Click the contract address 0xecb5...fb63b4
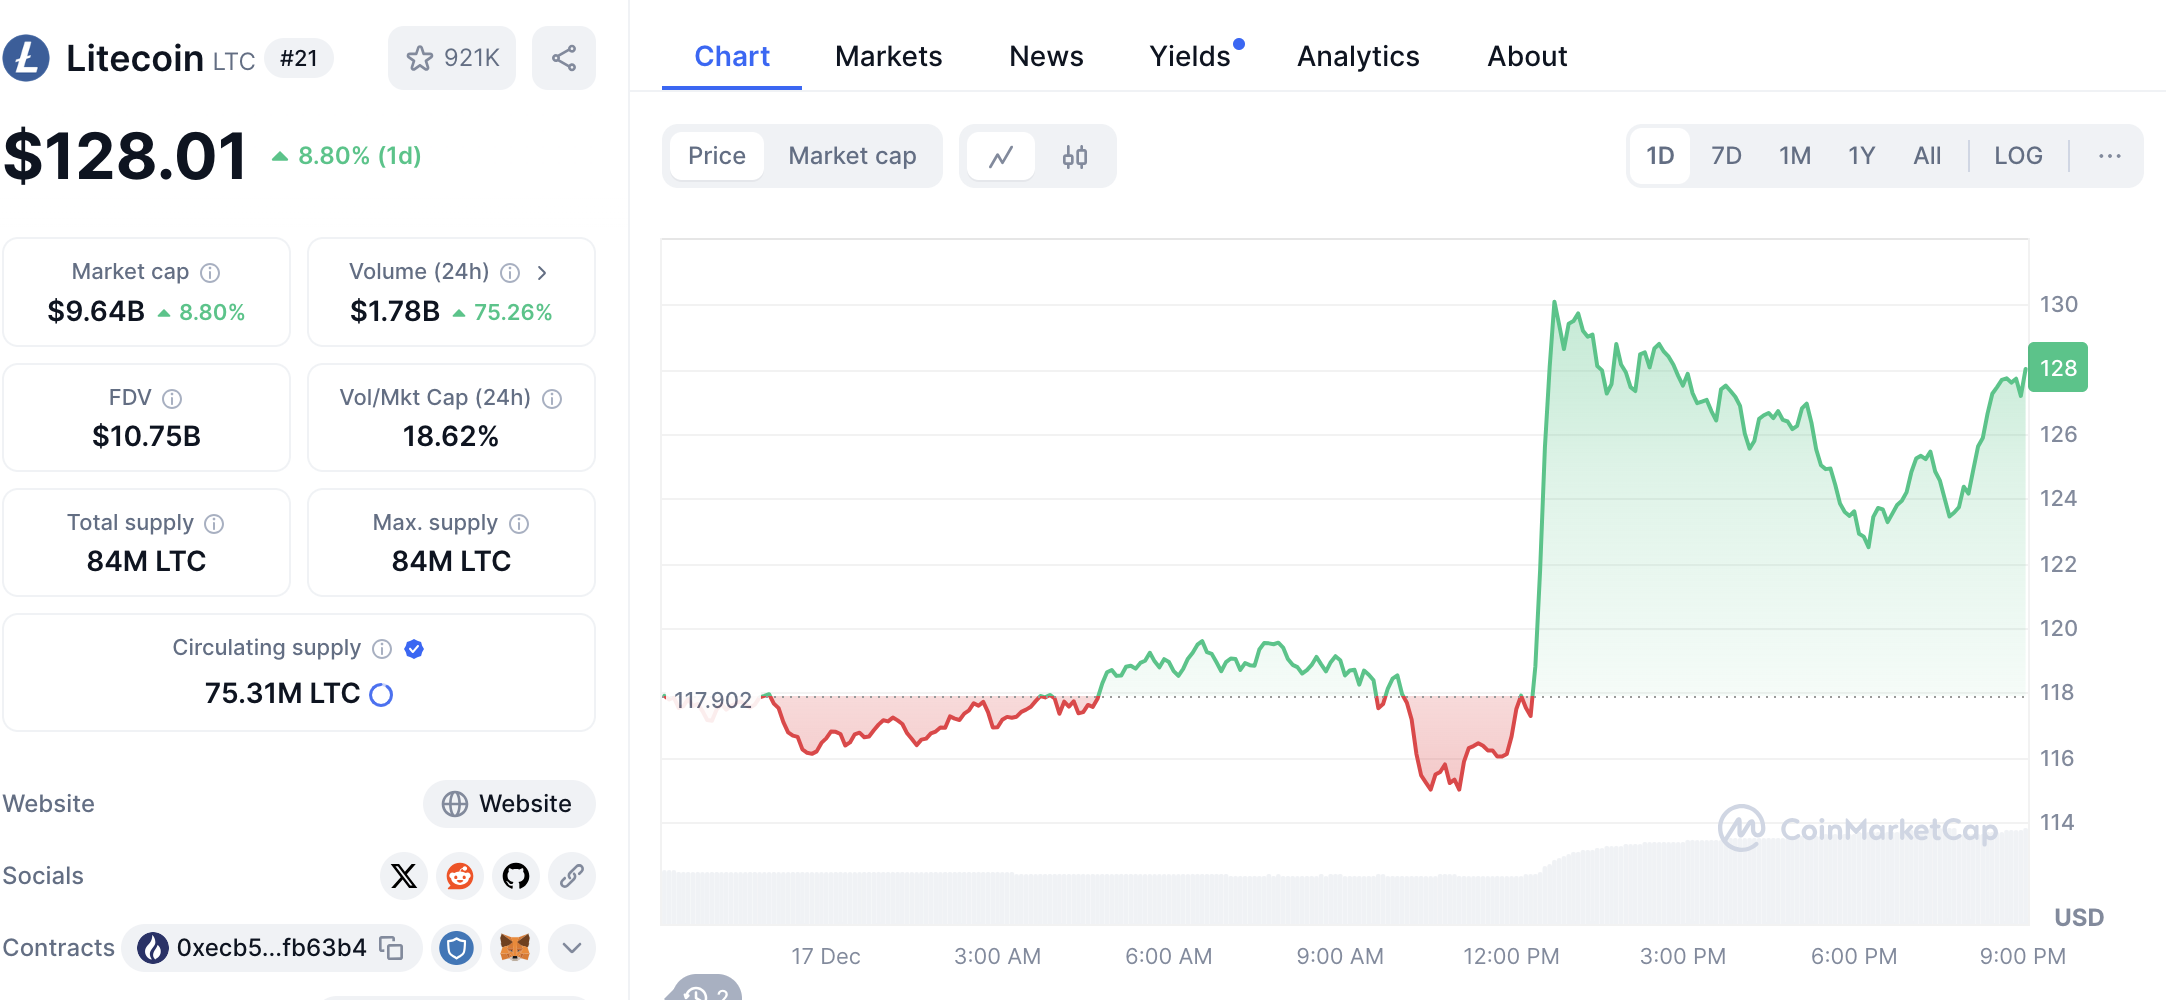 (x=271, y=948)
